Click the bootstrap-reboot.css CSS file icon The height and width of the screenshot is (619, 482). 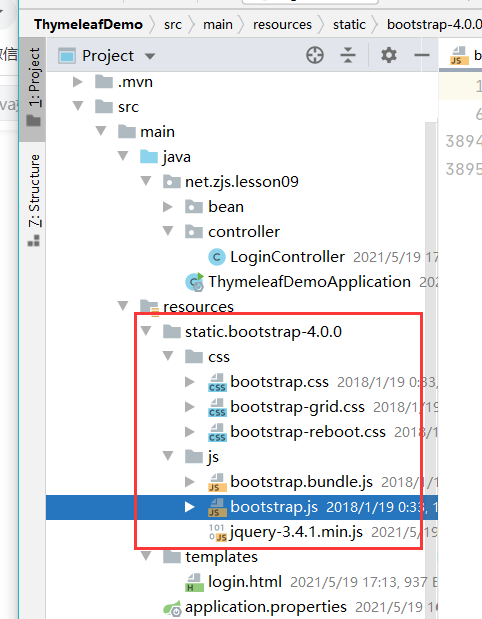tap(217, 433)
